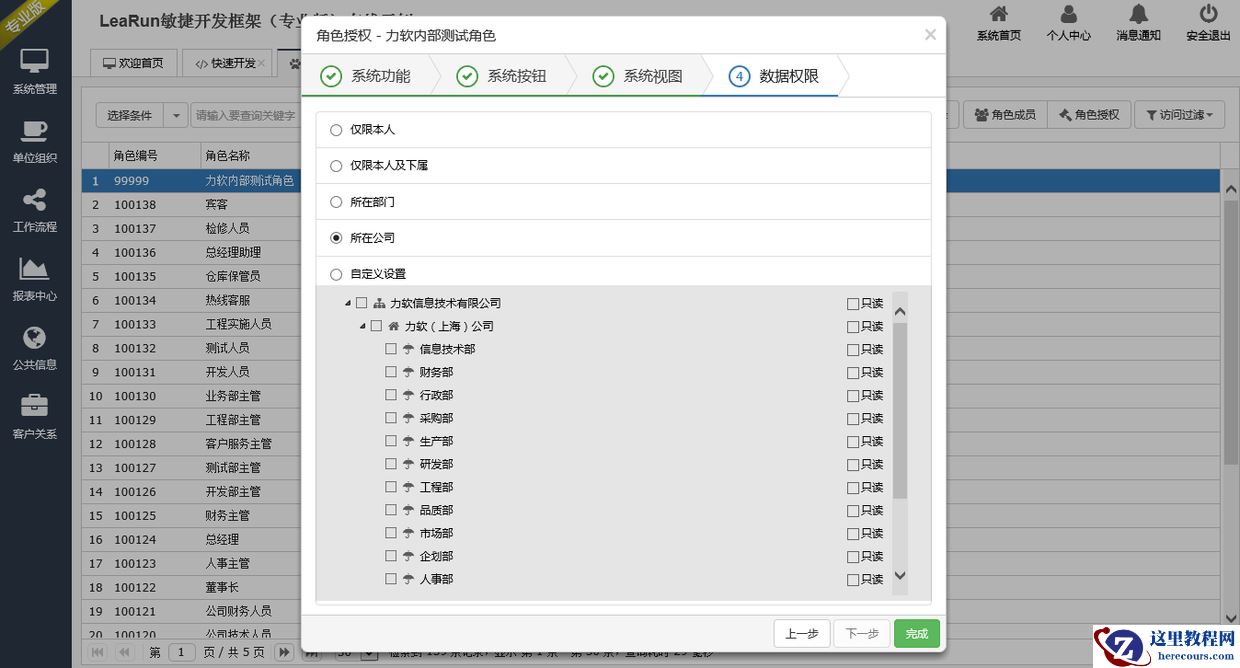Go to the previous page of the grid

(124, 652)
